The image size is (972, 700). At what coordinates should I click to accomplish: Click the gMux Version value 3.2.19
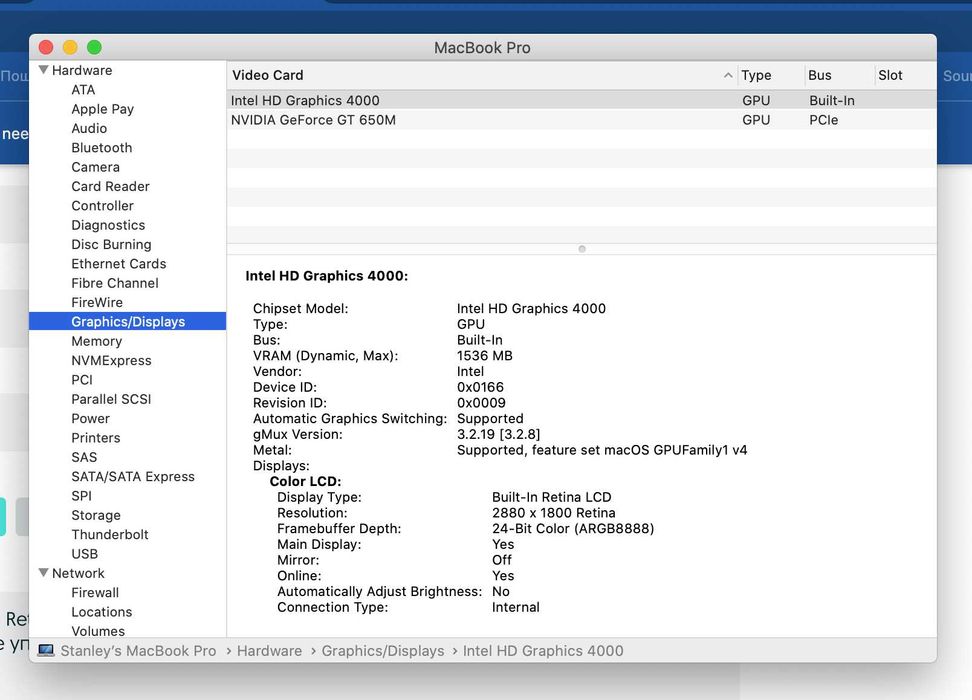pos(498,434)
